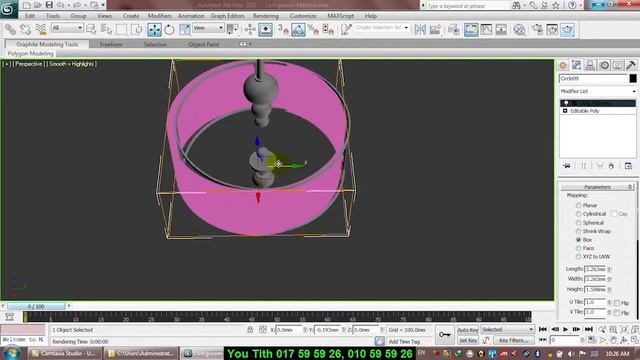Click the Set Keys large key icon

click(444, 334)
